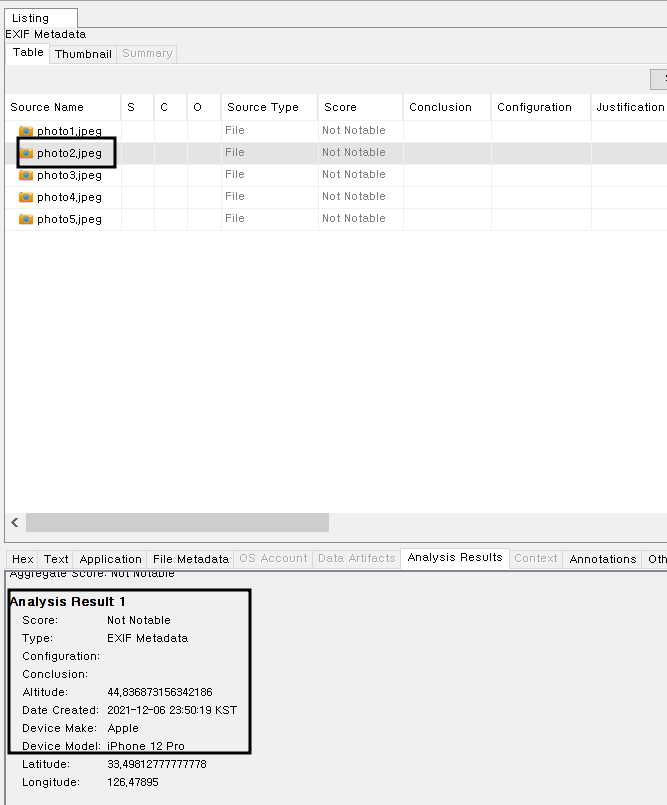This screenshot has width=667, height=805.
Task: Open the Summary tab
Action: click(x=147, y=53)
